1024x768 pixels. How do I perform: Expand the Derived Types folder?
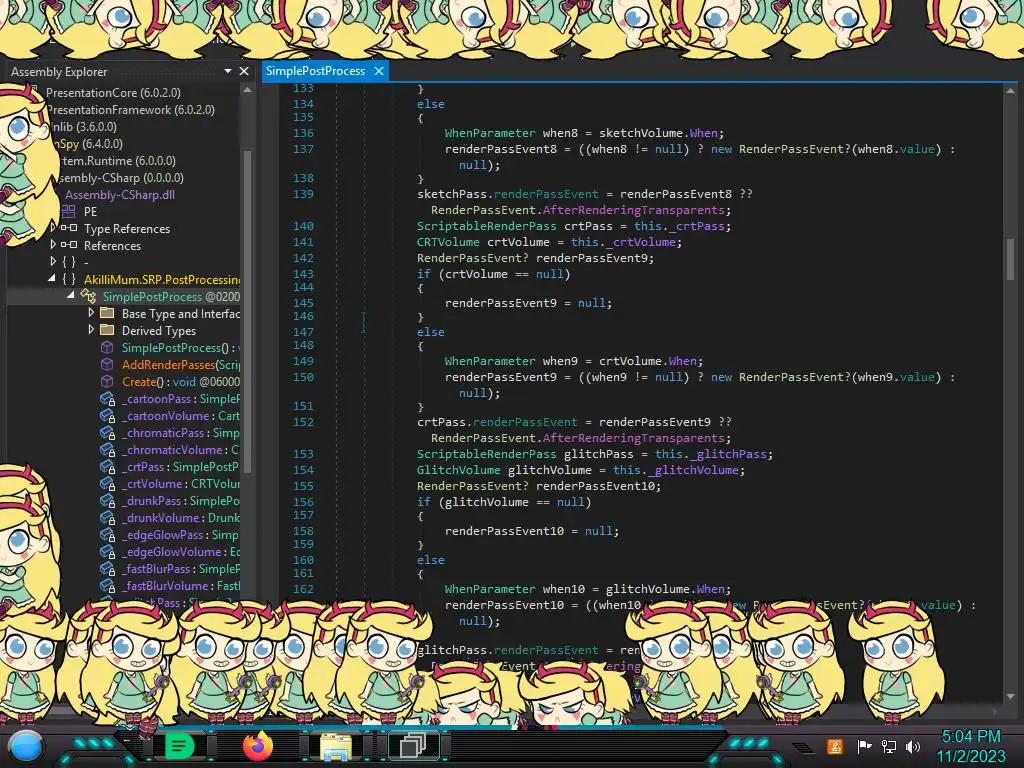pyautogui.click(x=91, y=330)
